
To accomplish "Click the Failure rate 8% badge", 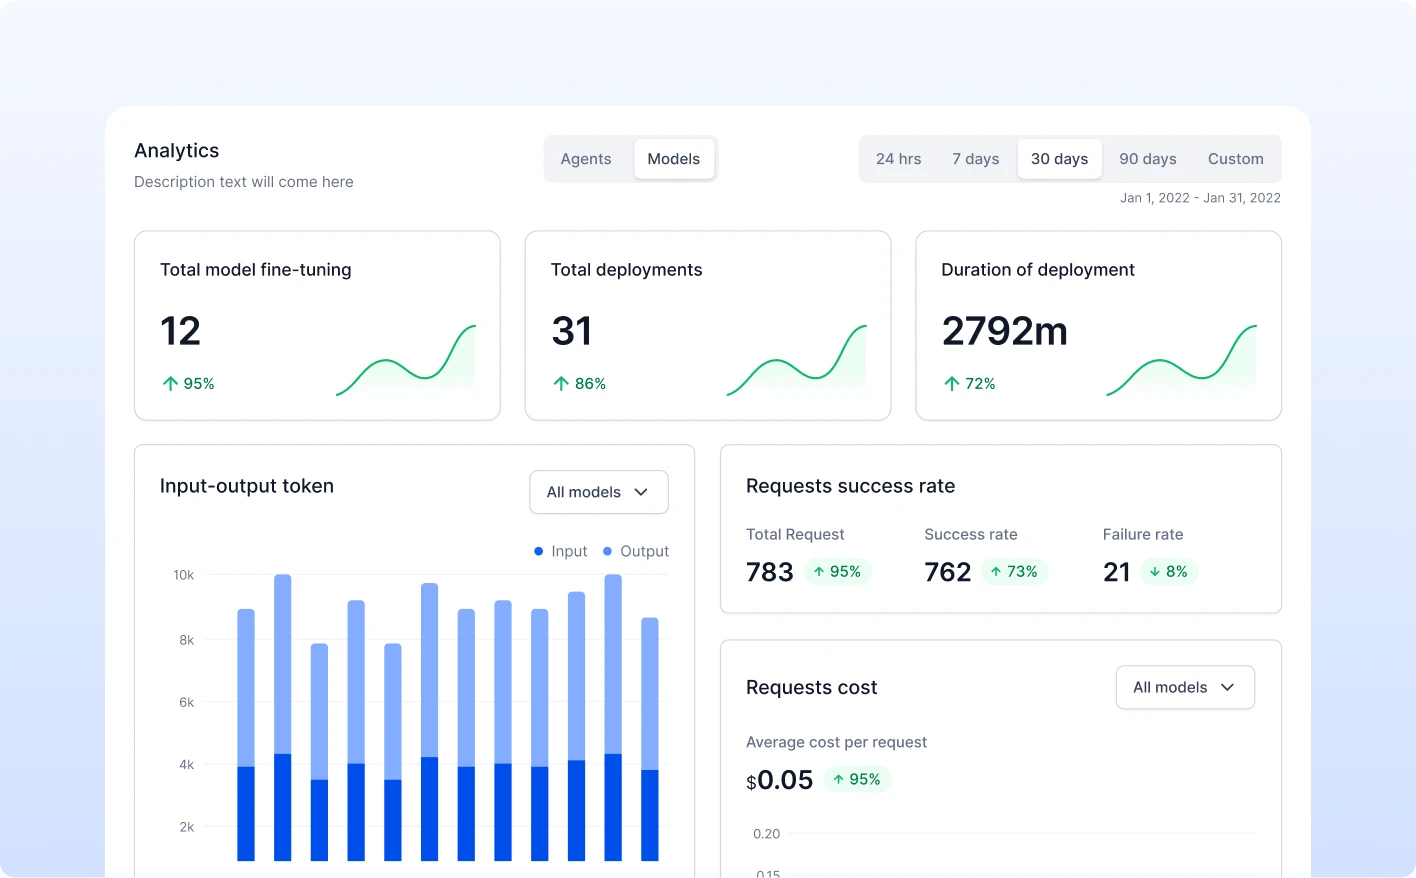I will 1169,572.
